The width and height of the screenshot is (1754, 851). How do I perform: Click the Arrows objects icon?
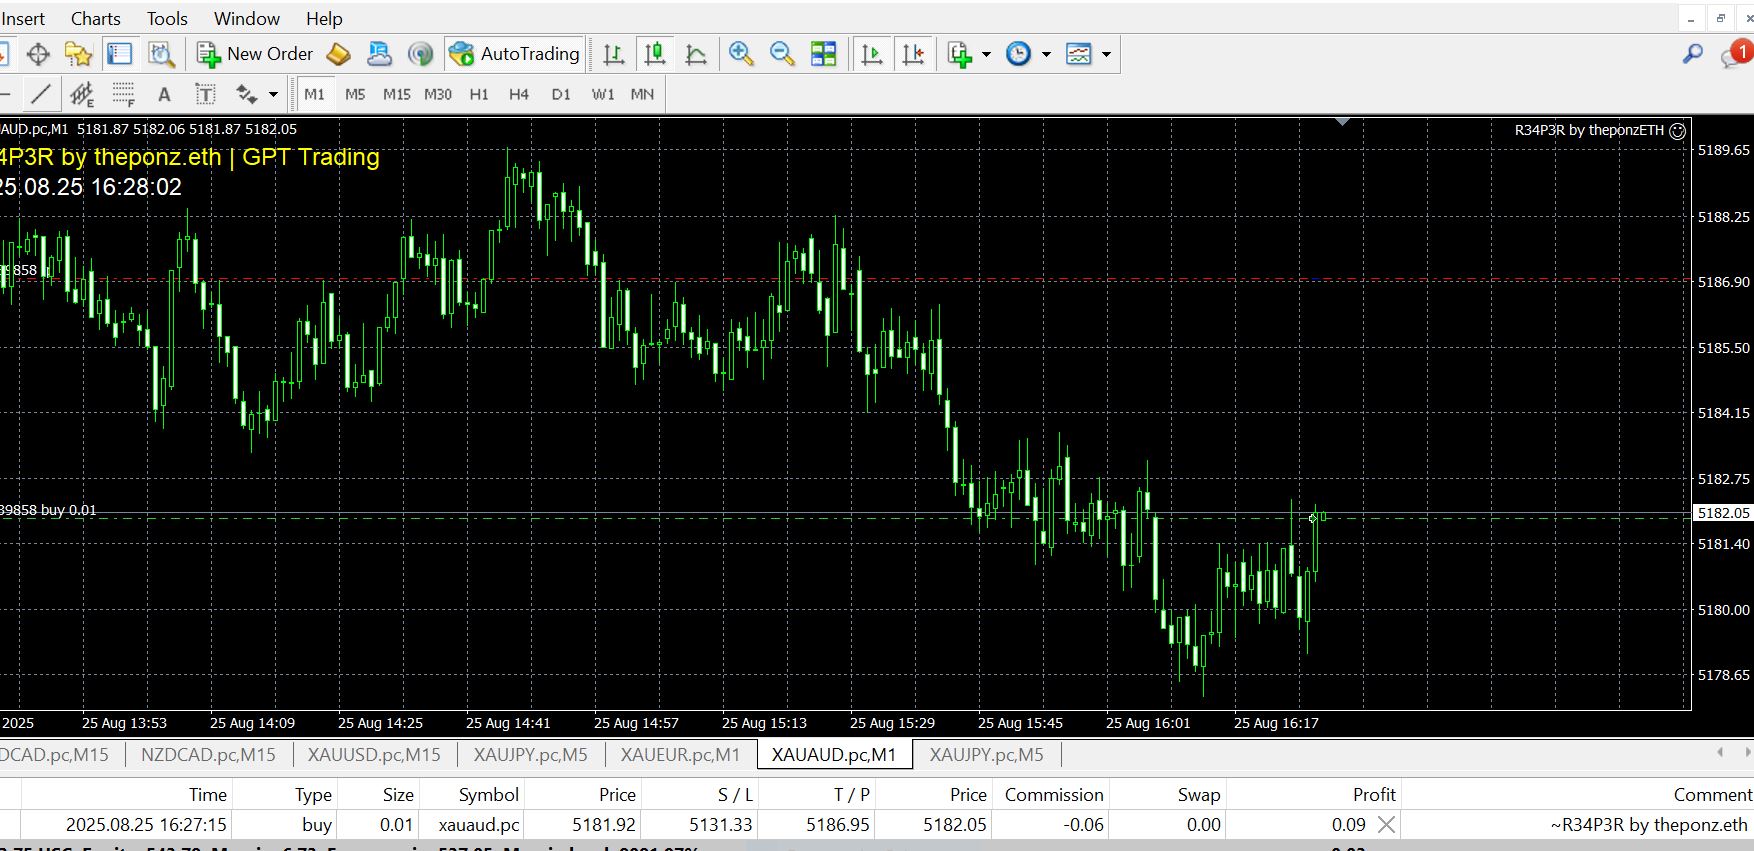click(x=246, y=94)
